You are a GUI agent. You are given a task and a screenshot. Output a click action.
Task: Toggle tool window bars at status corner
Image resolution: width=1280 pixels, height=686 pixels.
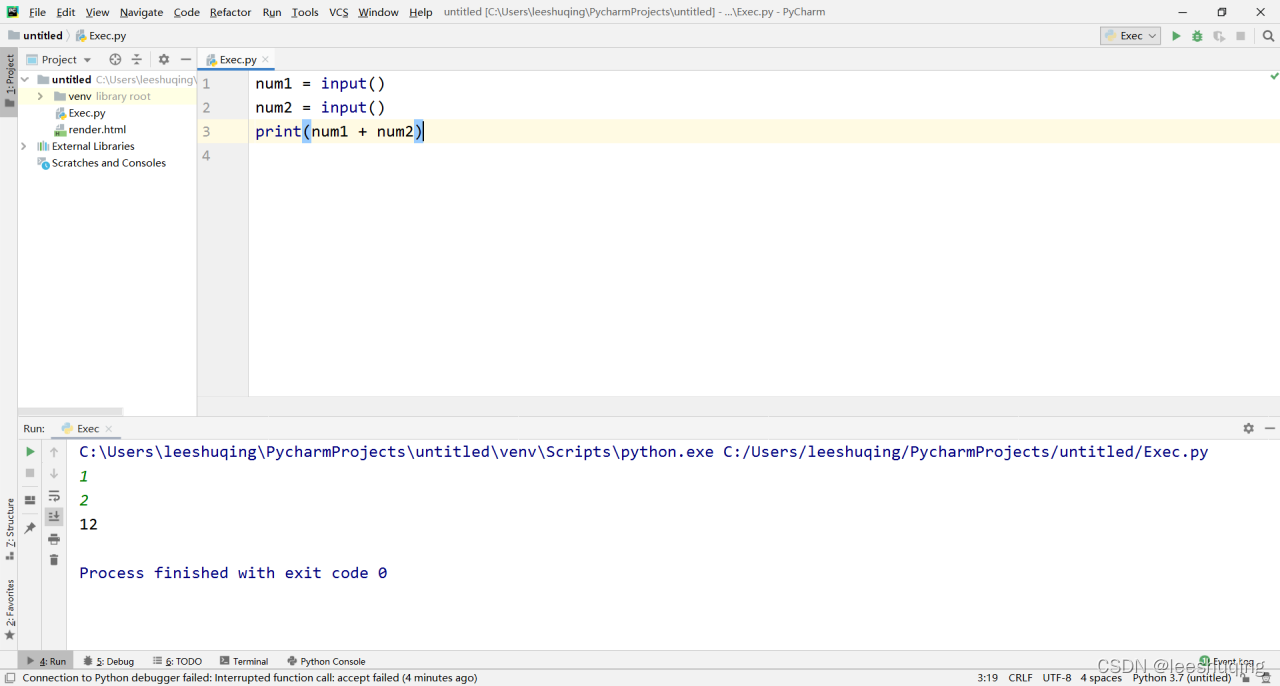9,678
